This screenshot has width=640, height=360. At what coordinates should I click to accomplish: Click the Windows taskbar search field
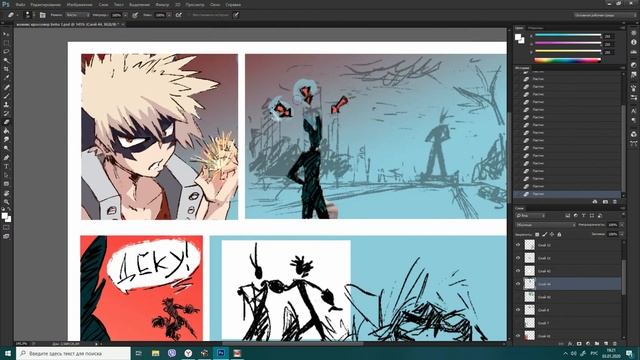73,353
